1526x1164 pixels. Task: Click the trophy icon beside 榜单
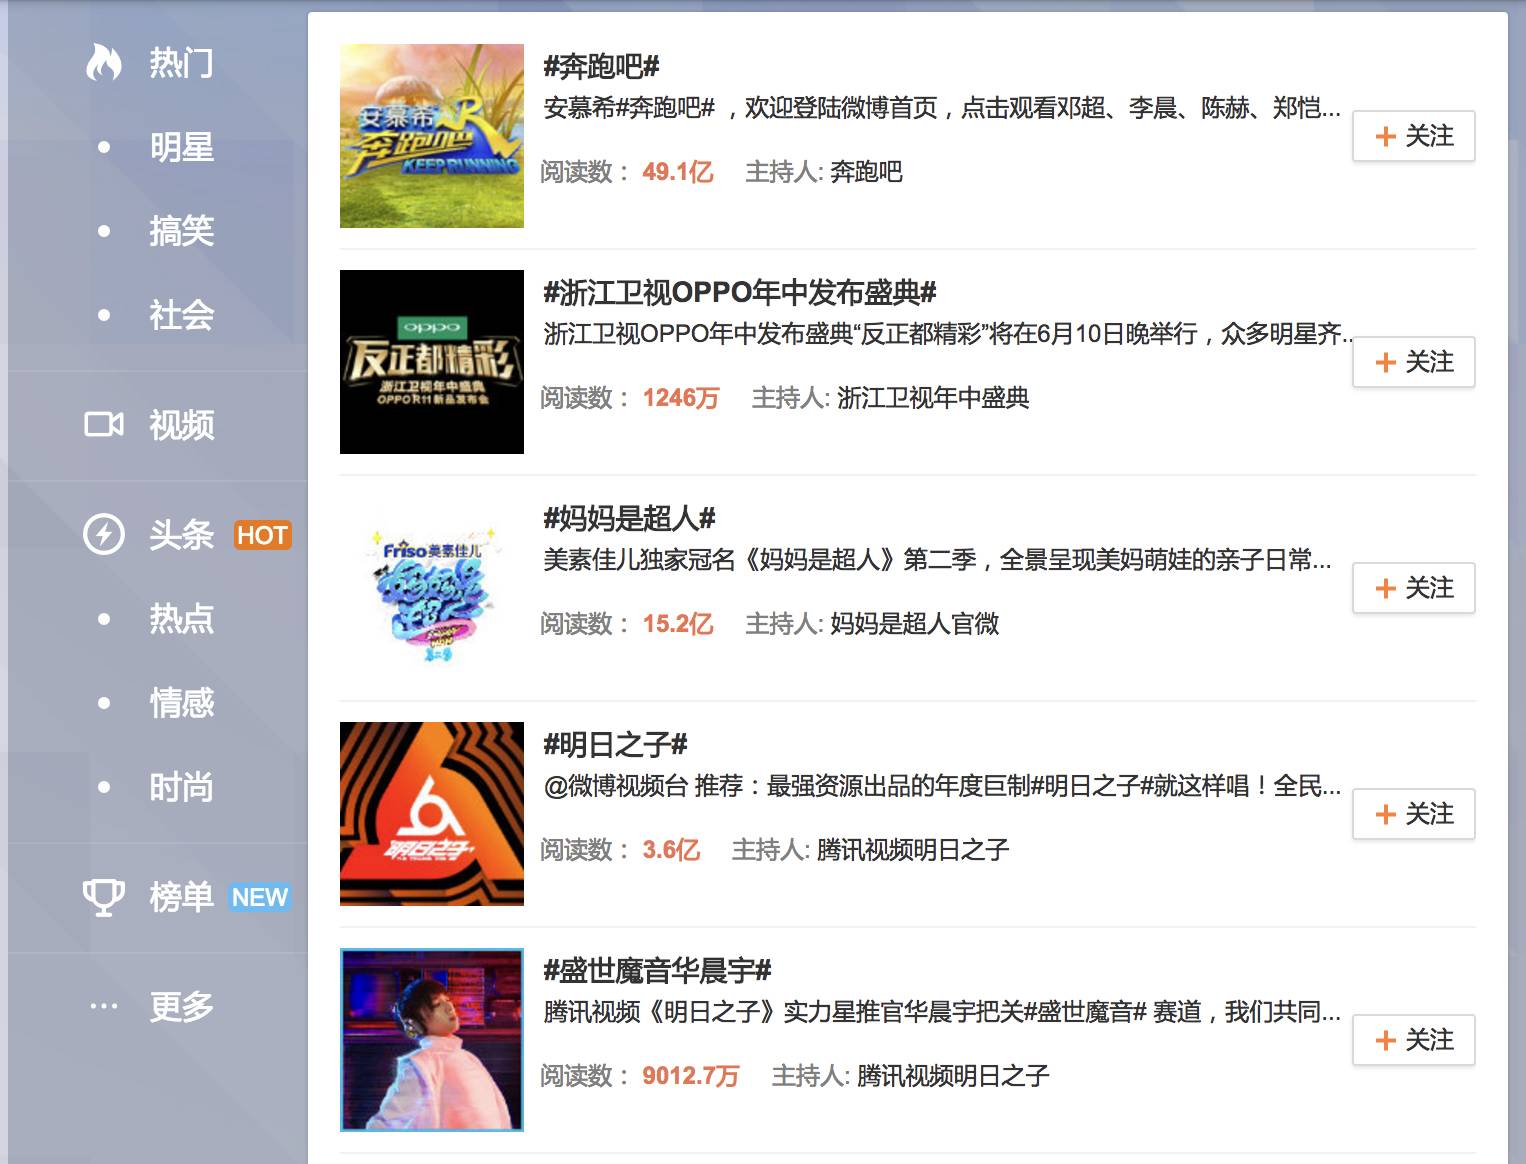[x=103, y=897]
